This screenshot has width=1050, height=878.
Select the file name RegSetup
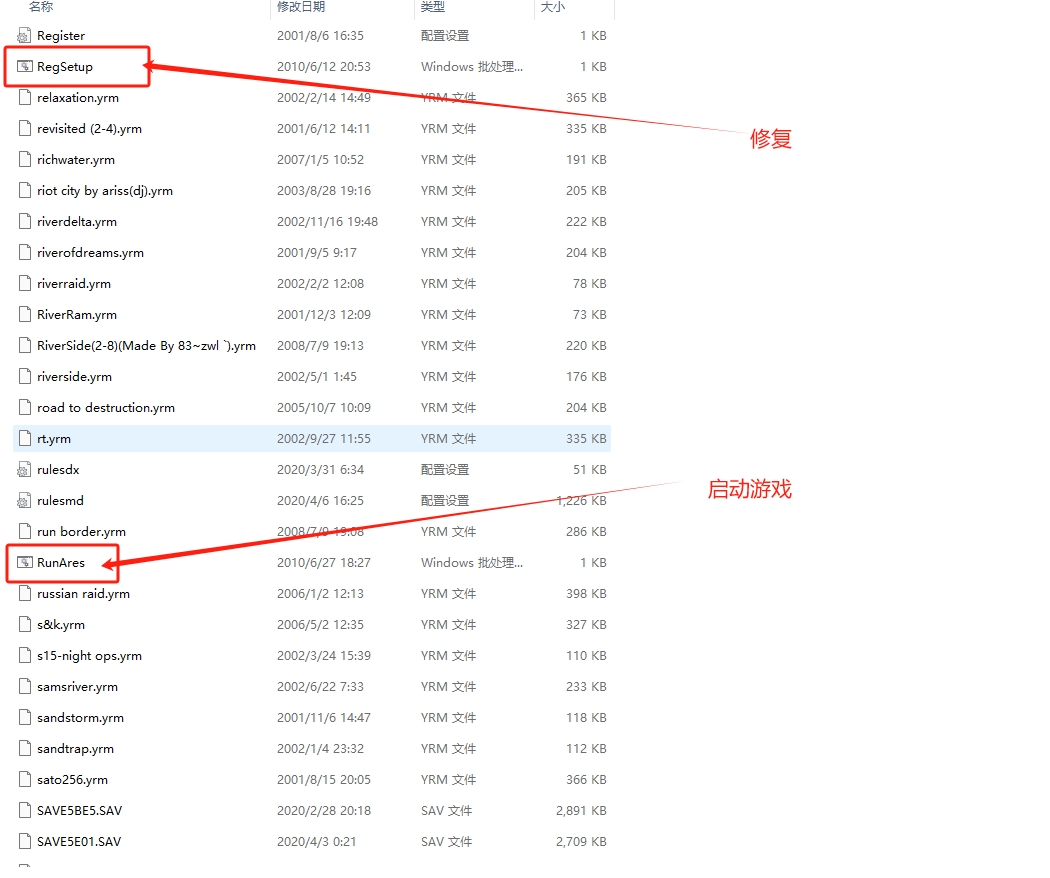pyautogui.click(x=65, y=67)
